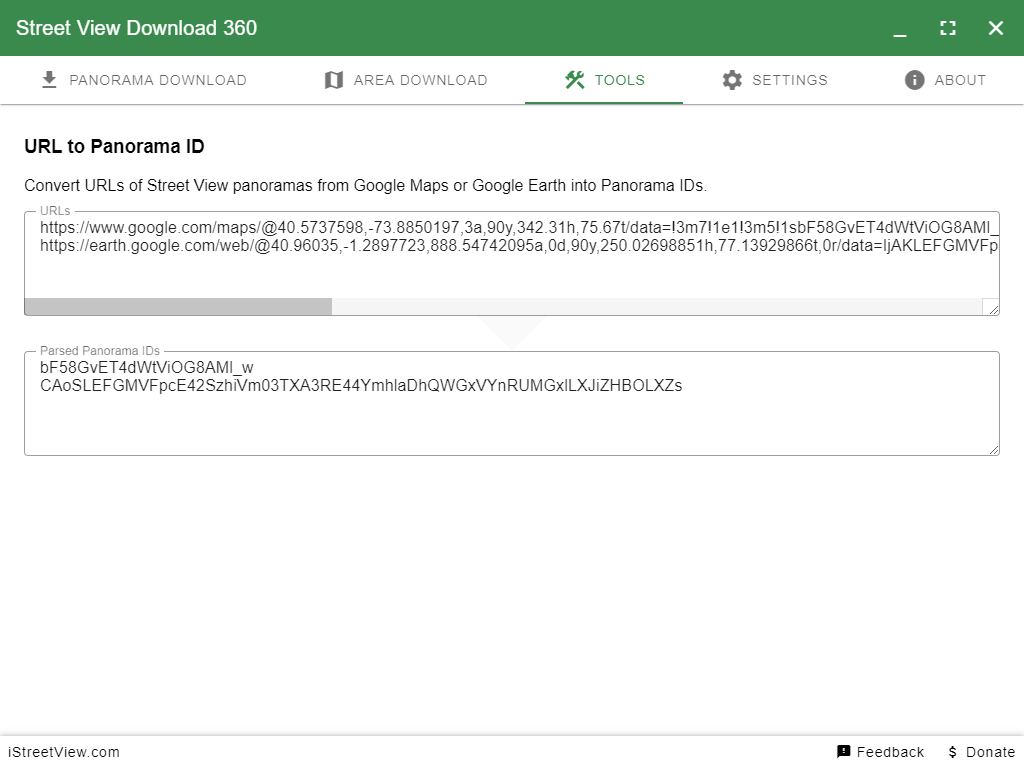1024x768 pixels.
Task: Click the URL to Panorama ID heading
Action: [114, 146]
